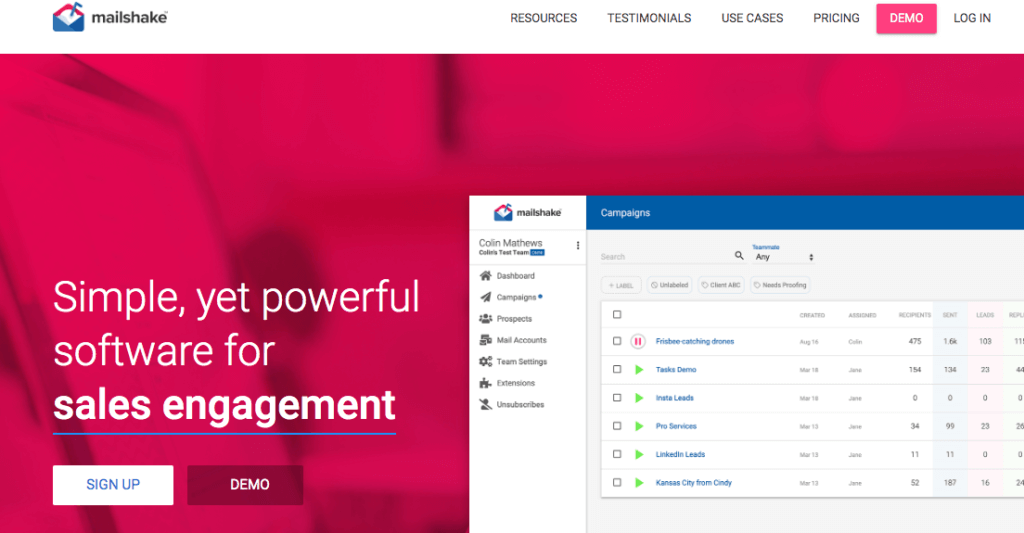The width and height of the screenshot is (1024, 533).
Task: Click the Campaigns paper-plane icon
Action: pyautogui.click(x=485, y=297)
